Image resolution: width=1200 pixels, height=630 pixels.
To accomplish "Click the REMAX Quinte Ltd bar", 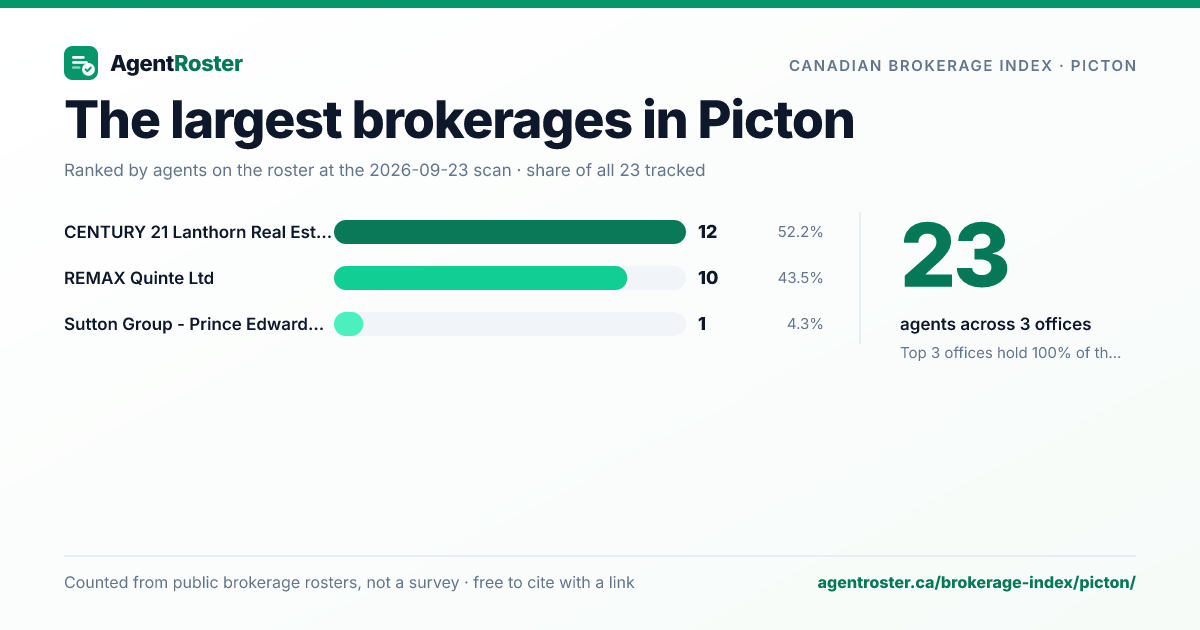I will click(481, 278).
